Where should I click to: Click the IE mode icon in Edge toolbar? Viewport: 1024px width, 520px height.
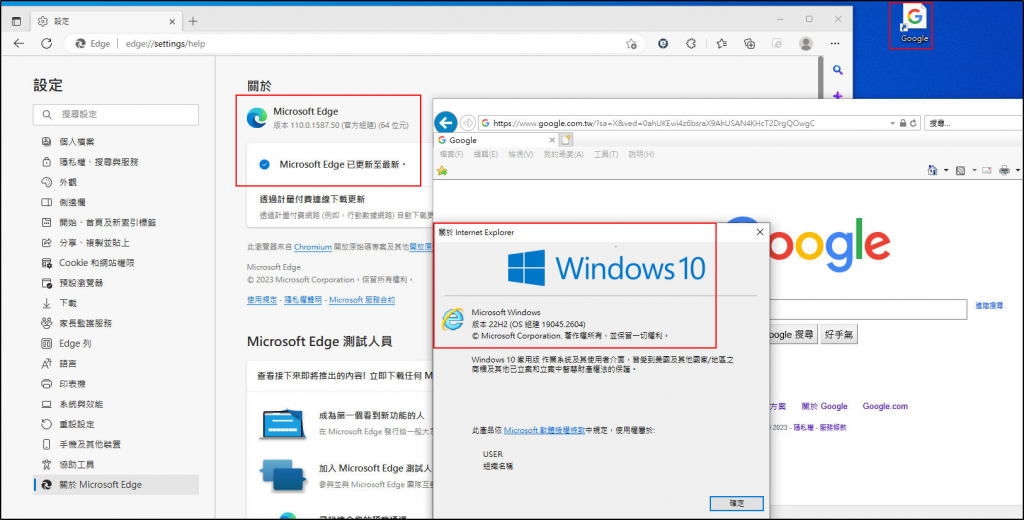[x=777, y=44]
